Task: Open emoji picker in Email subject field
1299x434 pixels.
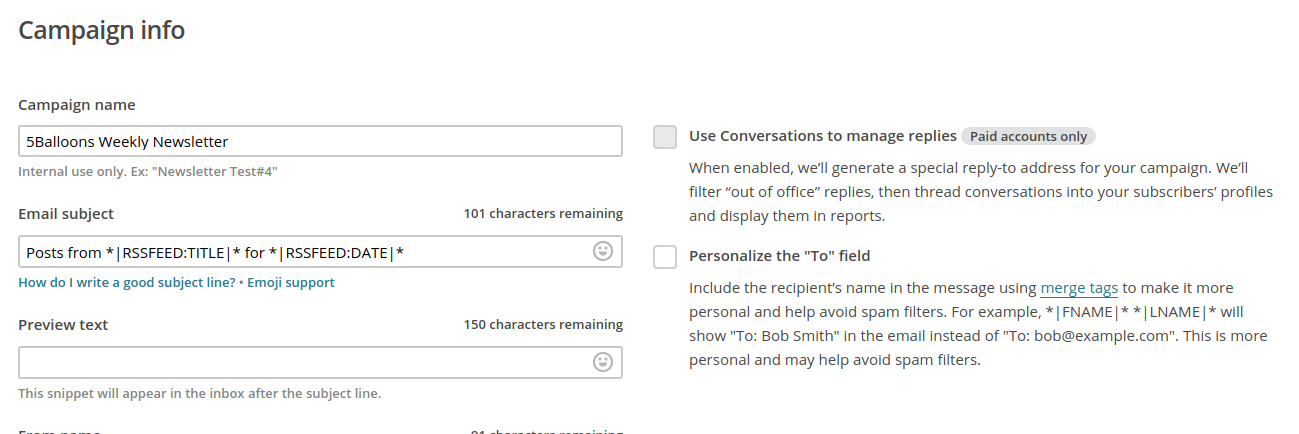Action: click(603, 251)
